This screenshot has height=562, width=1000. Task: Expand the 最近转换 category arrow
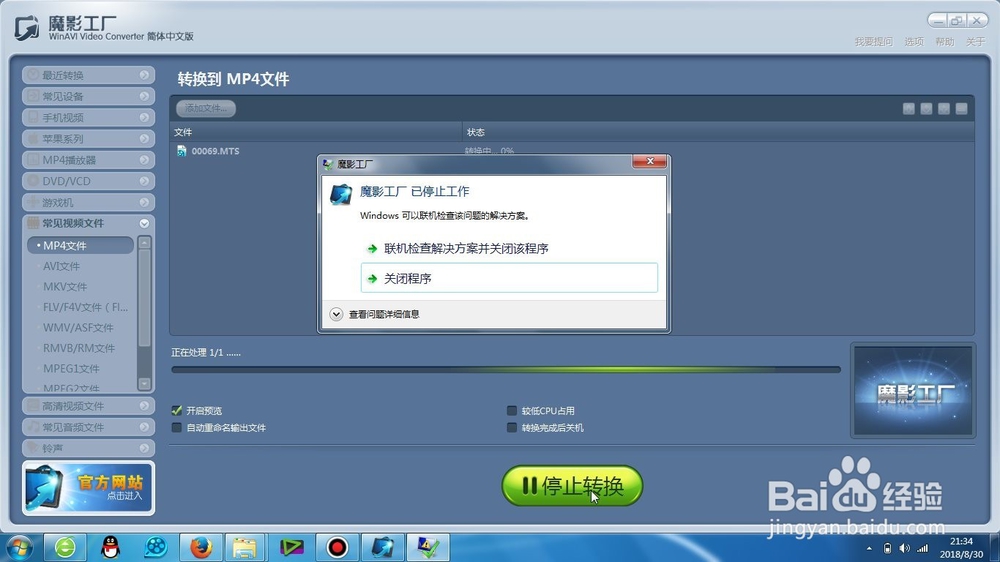[x=144, y=75]
